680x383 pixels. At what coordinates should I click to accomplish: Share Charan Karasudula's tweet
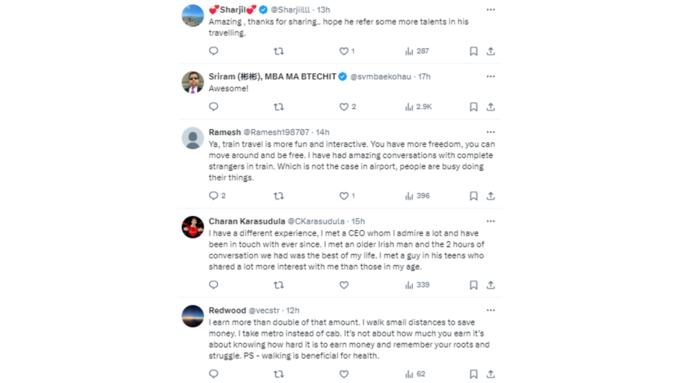490,285
